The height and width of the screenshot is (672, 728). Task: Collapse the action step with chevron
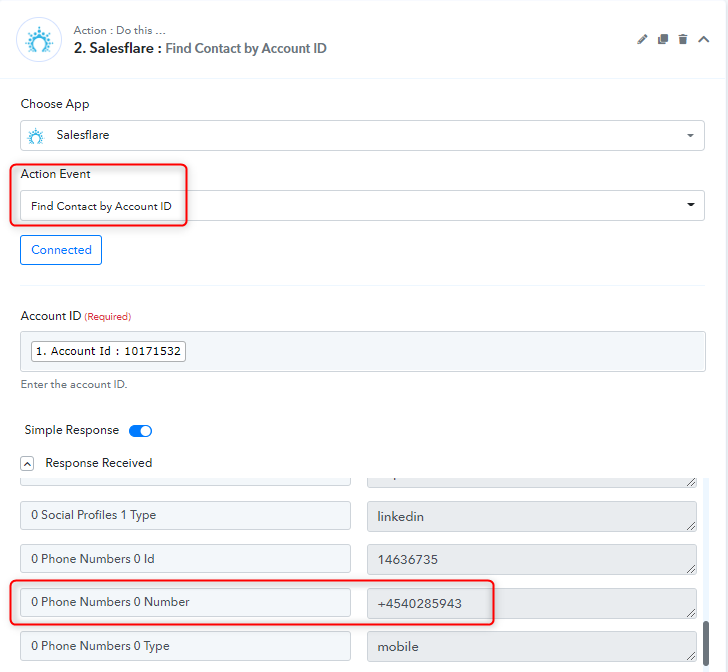[x=704, y=39]
